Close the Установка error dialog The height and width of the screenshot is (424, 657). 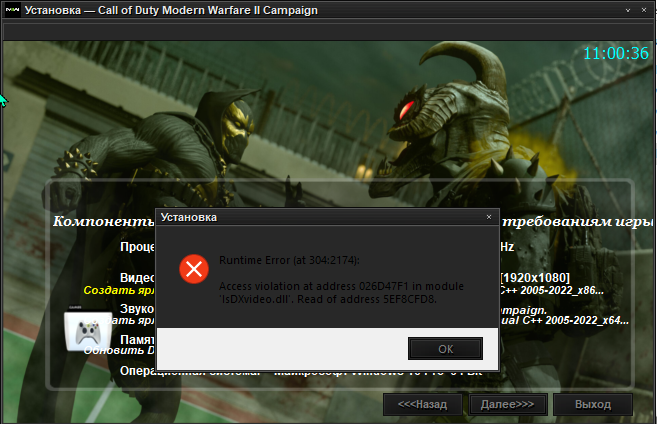point(488,216)
